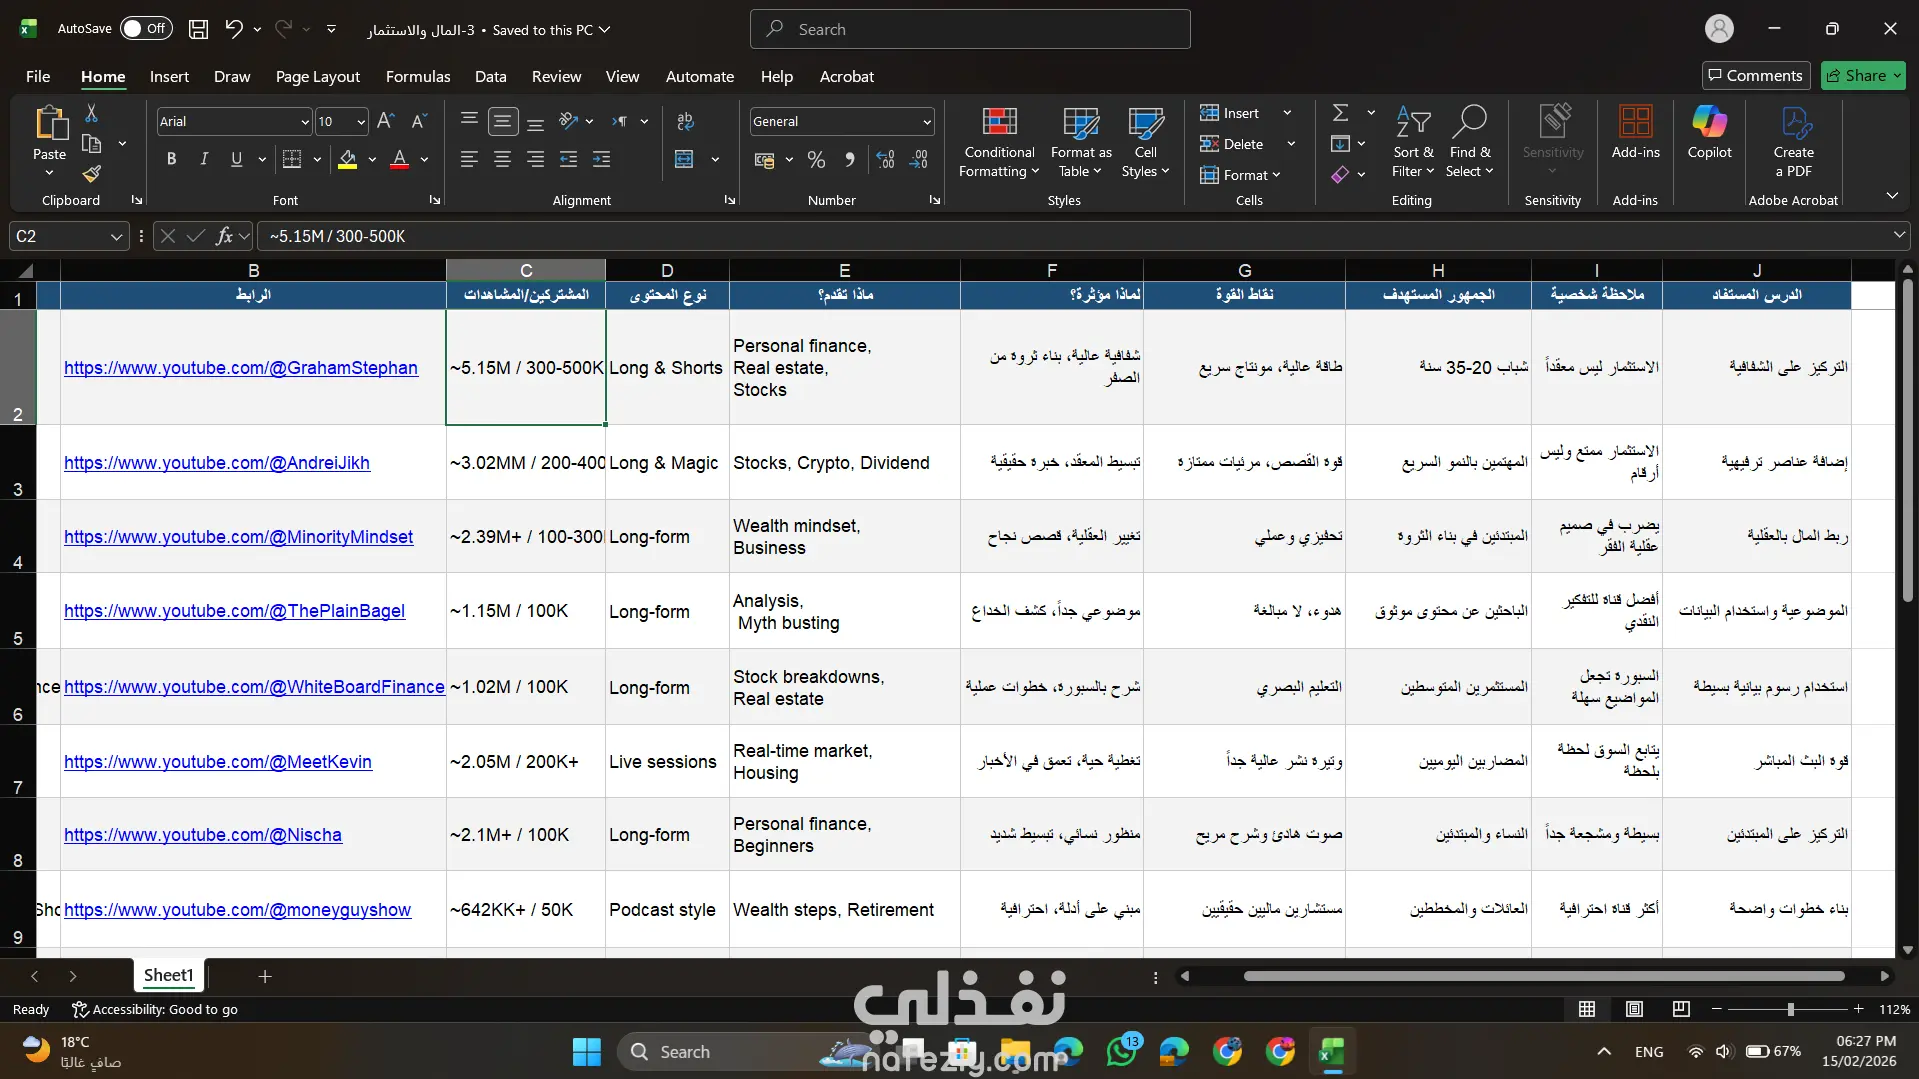
Task: Click the Copy icon in Clipboard group
Action: (91, 143)
